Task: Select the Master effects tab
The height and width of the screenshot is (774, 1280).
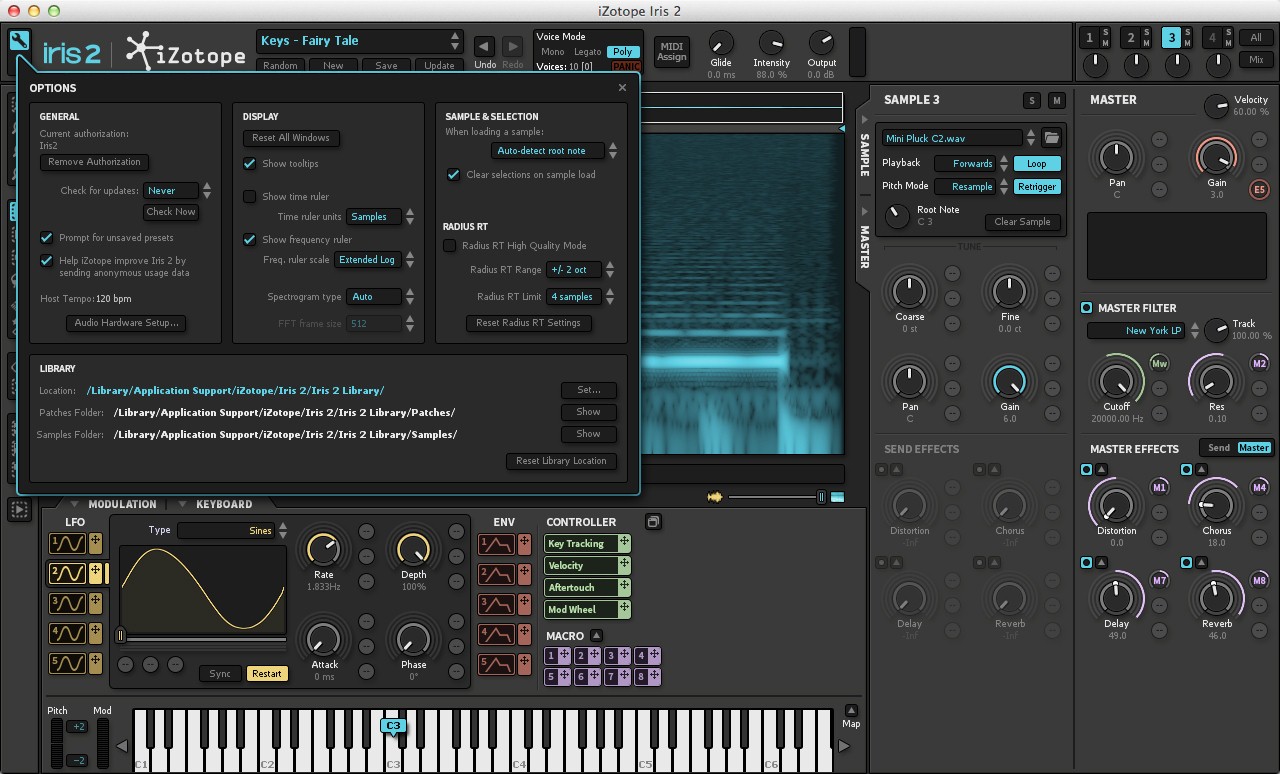Action: (x=1253, y=448)
